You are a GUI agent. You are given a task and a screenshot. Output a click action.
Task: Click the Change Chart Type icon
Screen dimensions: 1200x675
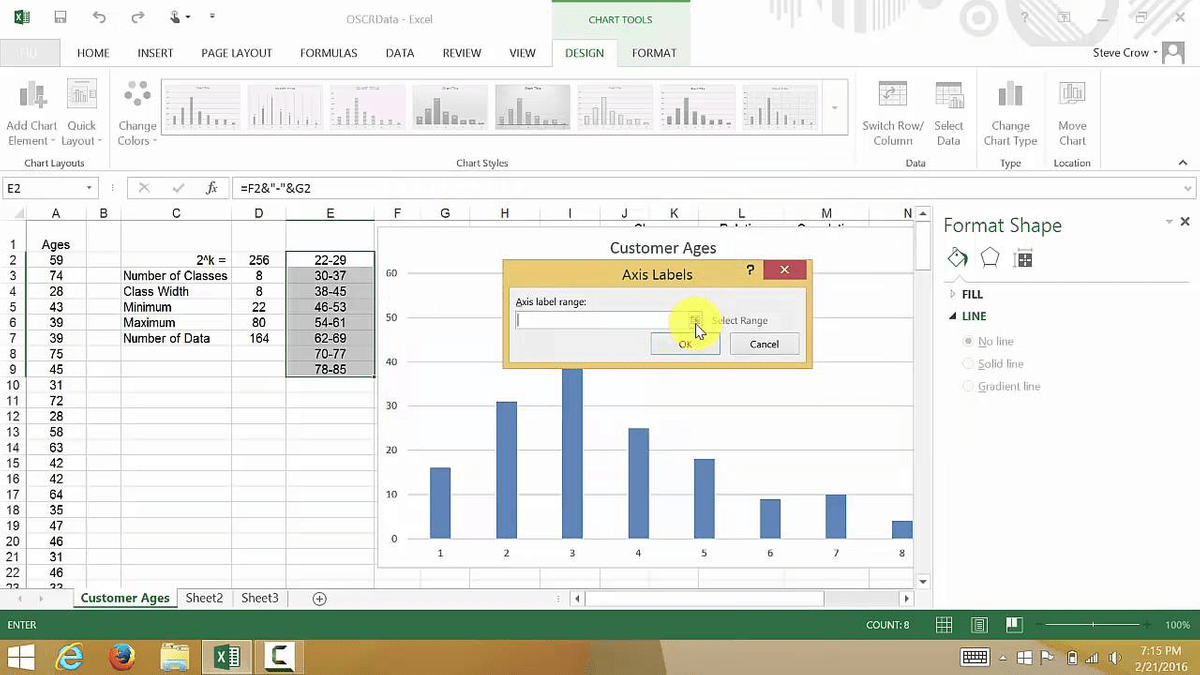tap(1010, 96)
